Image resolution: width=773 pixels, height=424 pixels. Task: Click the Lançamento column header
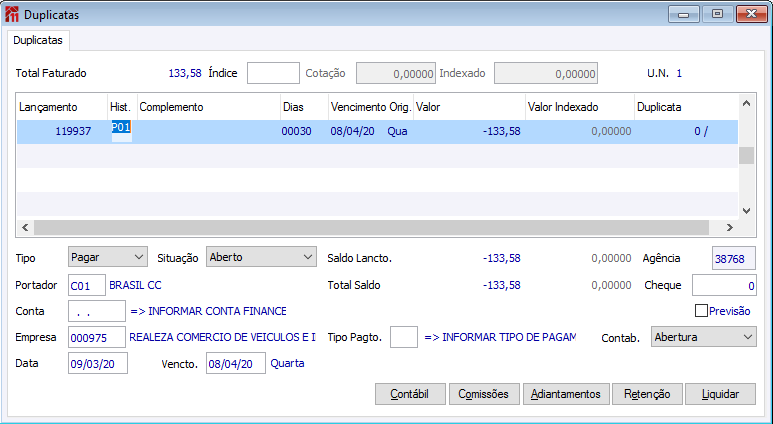click(x=62, y=107)
